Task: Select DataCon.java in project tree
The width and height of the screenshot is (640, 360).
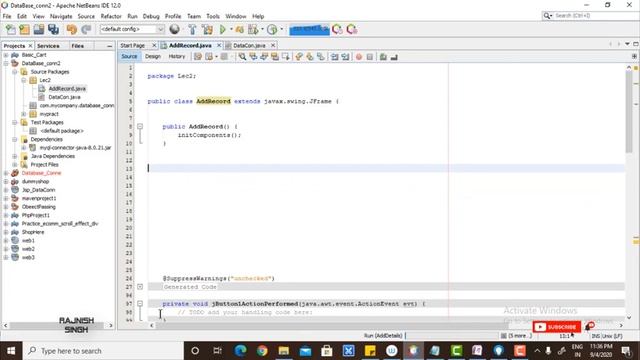Action: pyautogui.click(x=64, y=97)
